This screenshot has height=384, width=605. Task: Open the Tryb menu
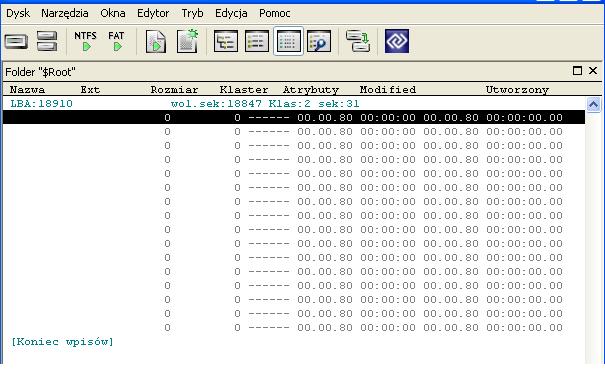(x=192, y=14)
